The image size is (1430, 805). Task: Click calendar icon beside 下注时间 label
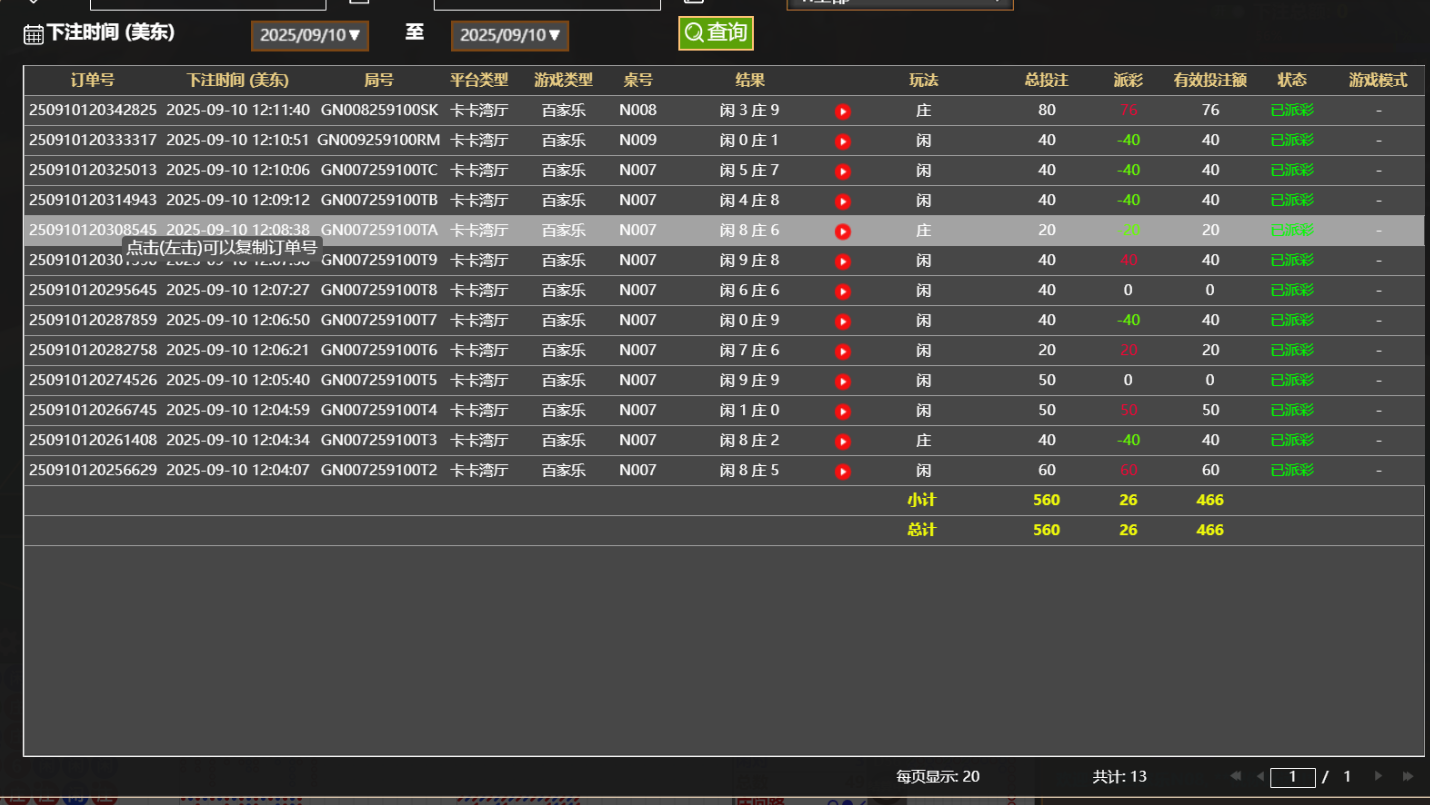[33, 34]
